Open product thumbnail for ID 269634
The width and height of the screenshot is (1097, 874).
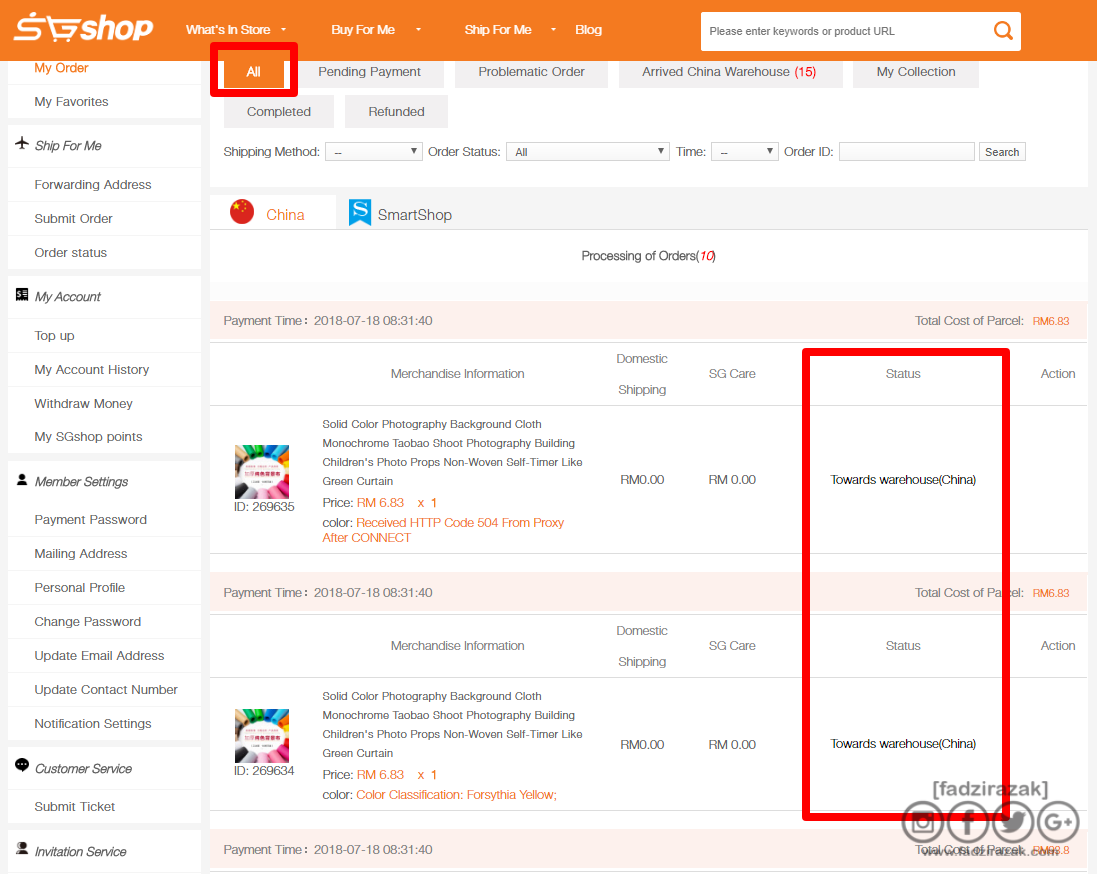pyautogui.click(x=262, y=736)
